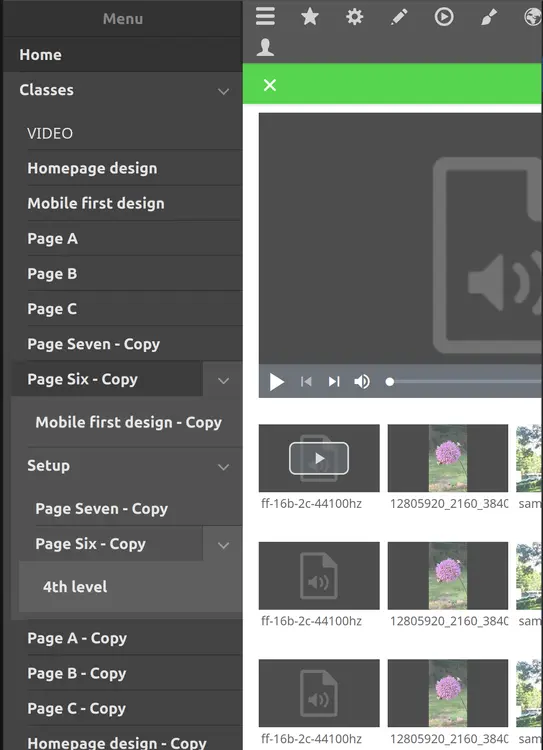Skip to previous track in player
This screenshot has height=750, width=543.
[x=306, y=382]
